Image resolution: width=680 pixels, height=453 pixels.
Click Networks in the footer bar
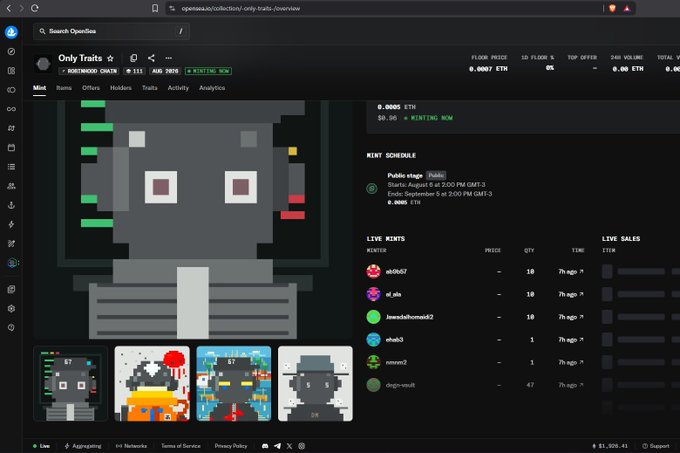click(x=131, y=446)
